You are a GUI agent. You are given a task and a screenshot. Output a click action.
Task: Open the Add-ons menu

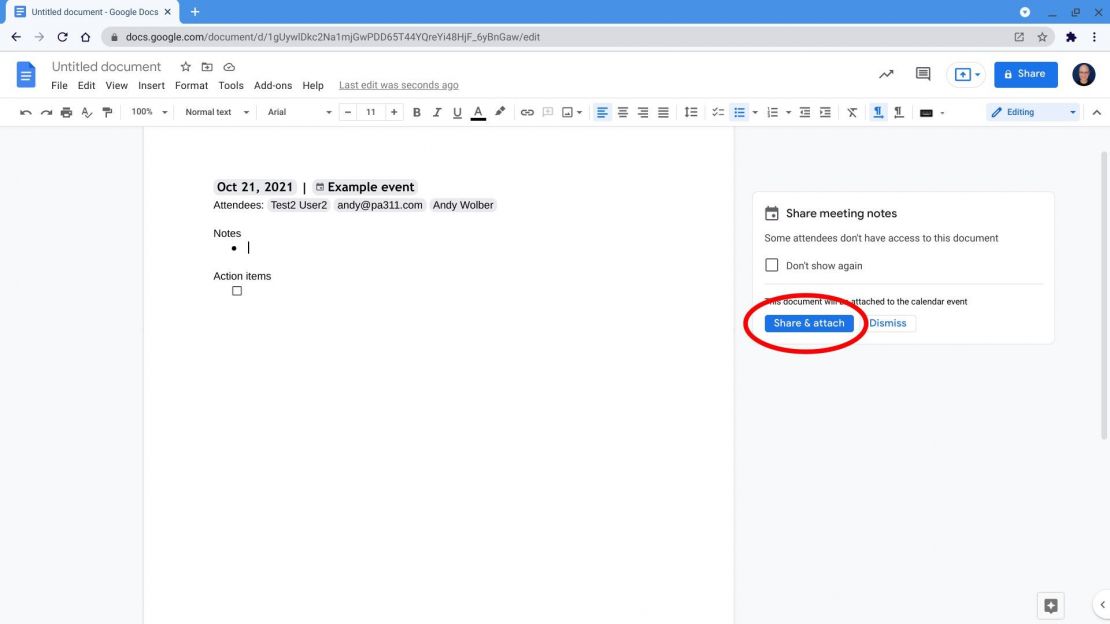[273, 85]
